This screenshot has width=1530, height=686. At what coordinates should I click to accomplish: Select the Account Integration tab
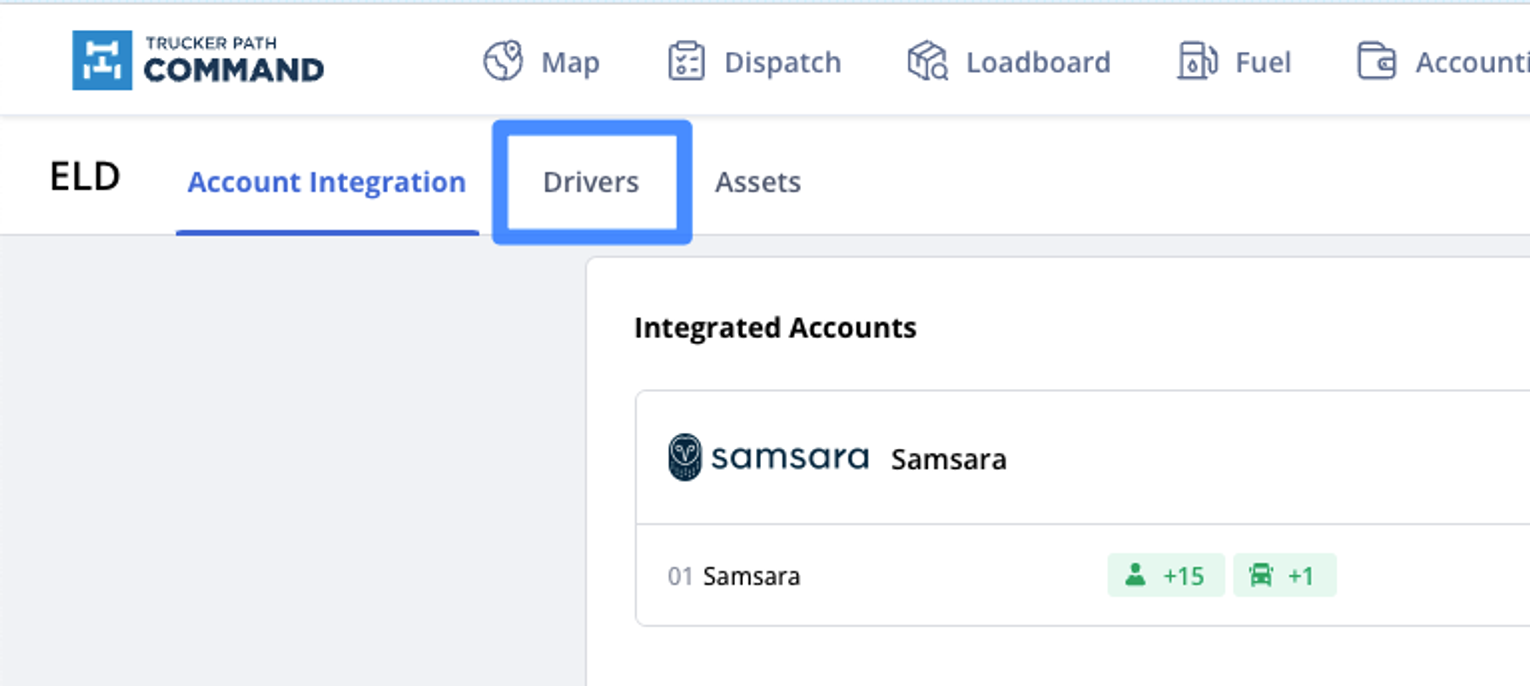tap(327, 182)
